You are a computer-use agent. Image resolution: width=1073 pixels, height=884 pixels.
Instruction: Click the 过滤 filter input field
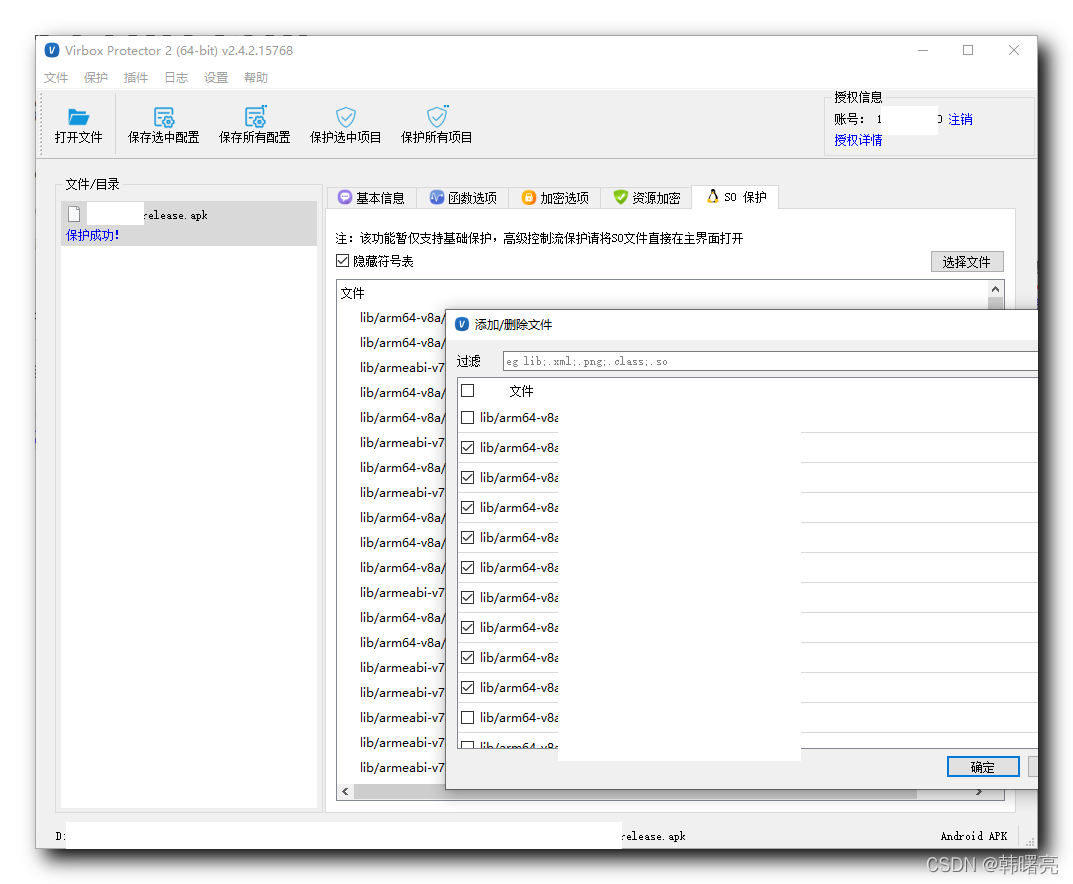click(770, 361)
